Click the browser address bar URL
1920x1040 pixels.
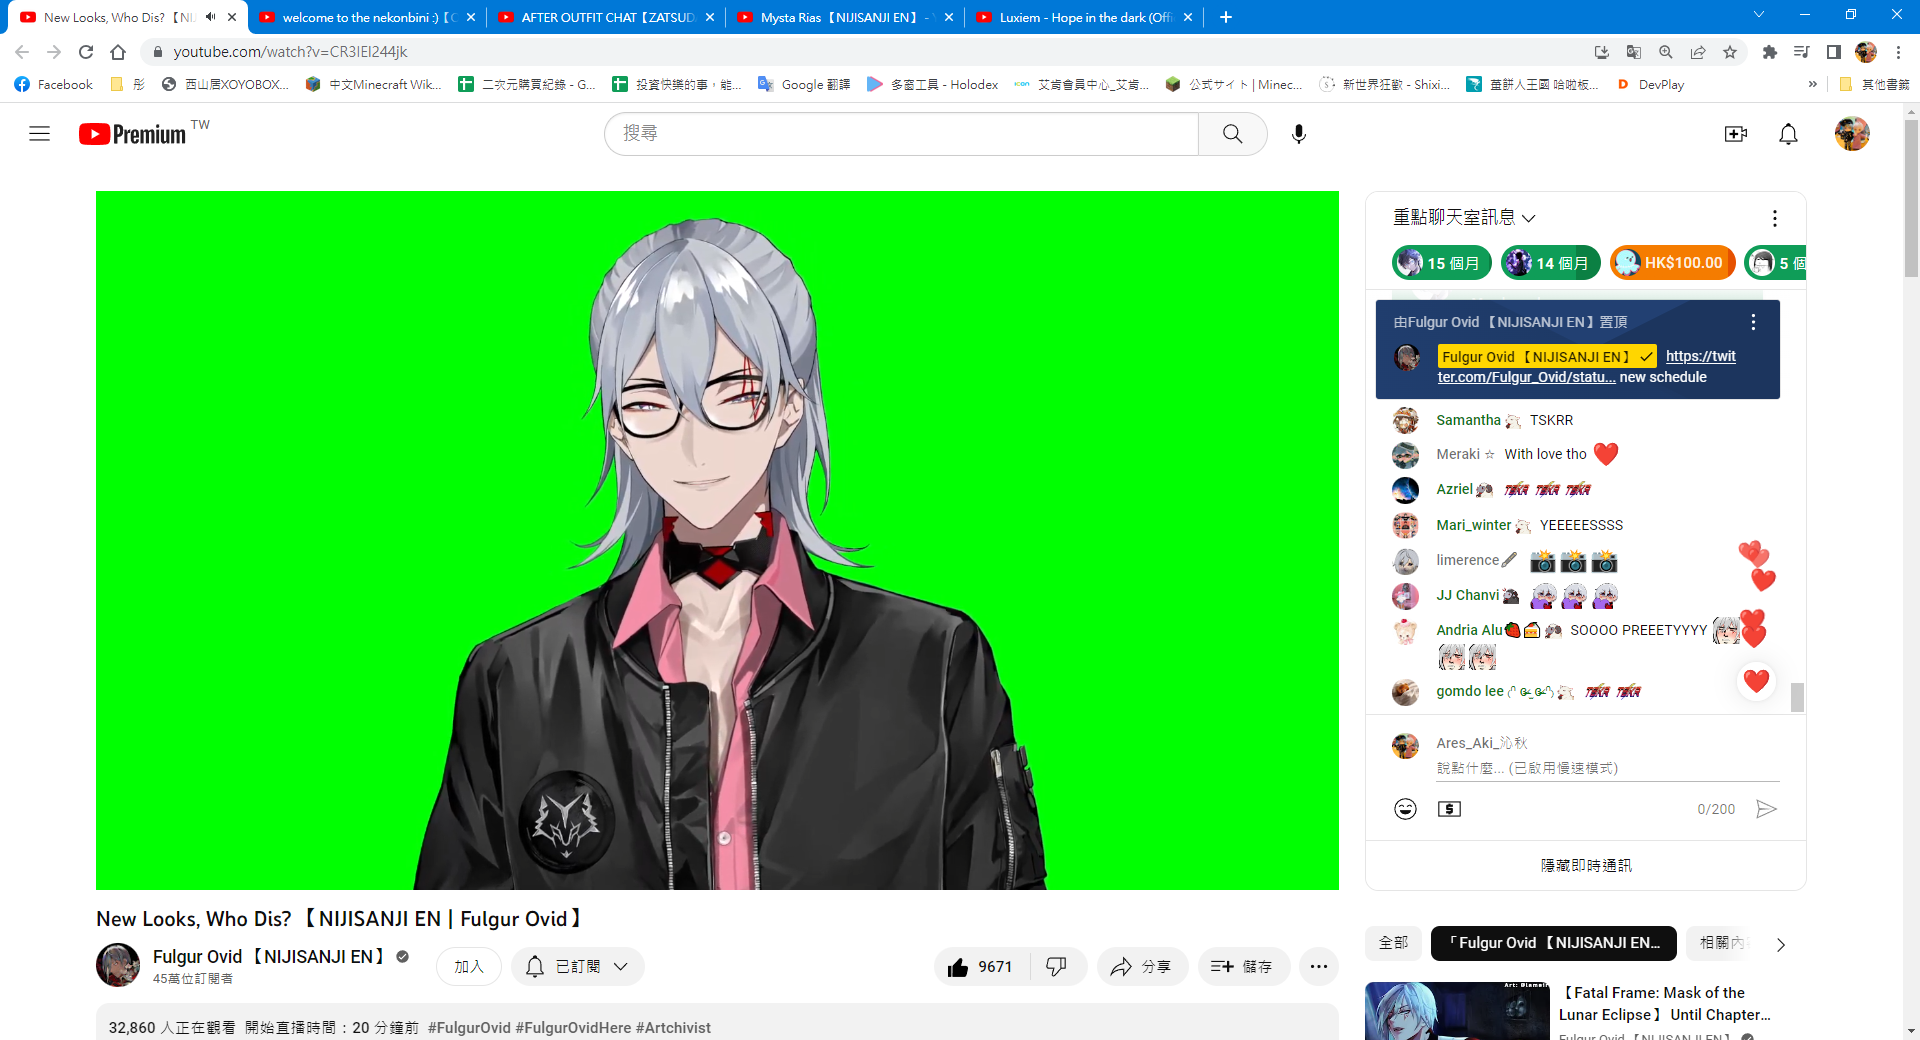tap(290, 52)
